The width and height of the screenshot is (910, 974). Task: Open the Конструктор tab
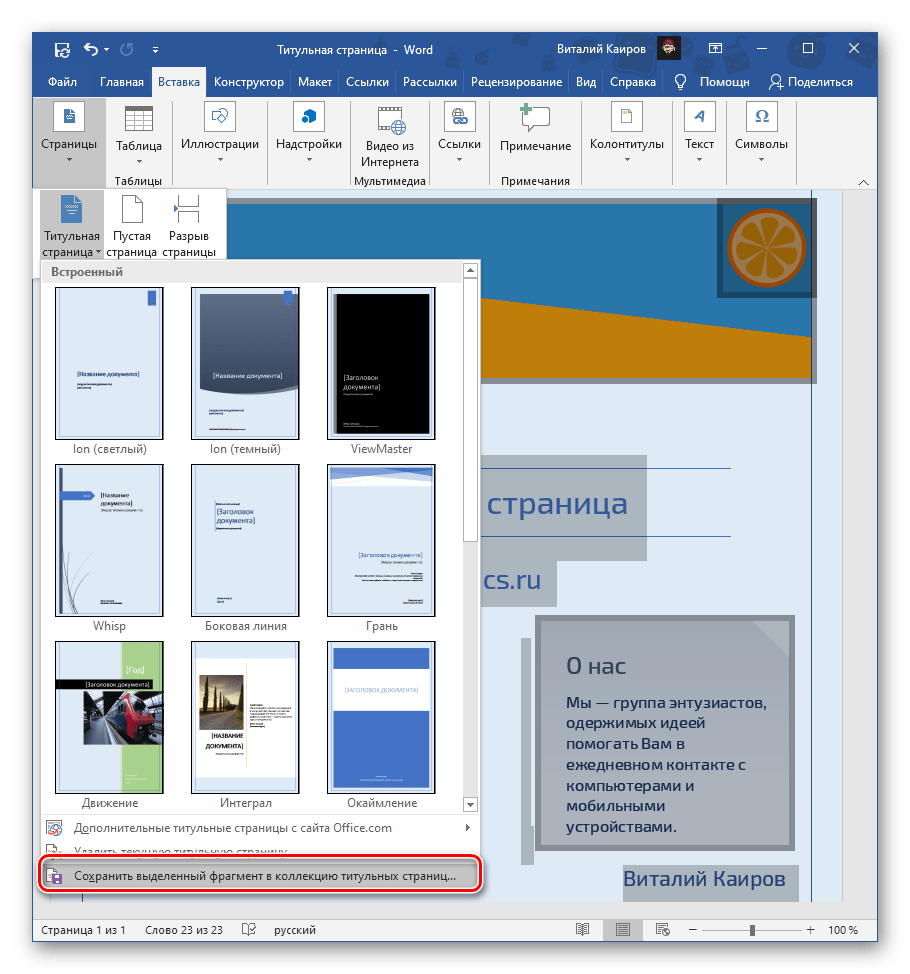click(x=248, y=82)
